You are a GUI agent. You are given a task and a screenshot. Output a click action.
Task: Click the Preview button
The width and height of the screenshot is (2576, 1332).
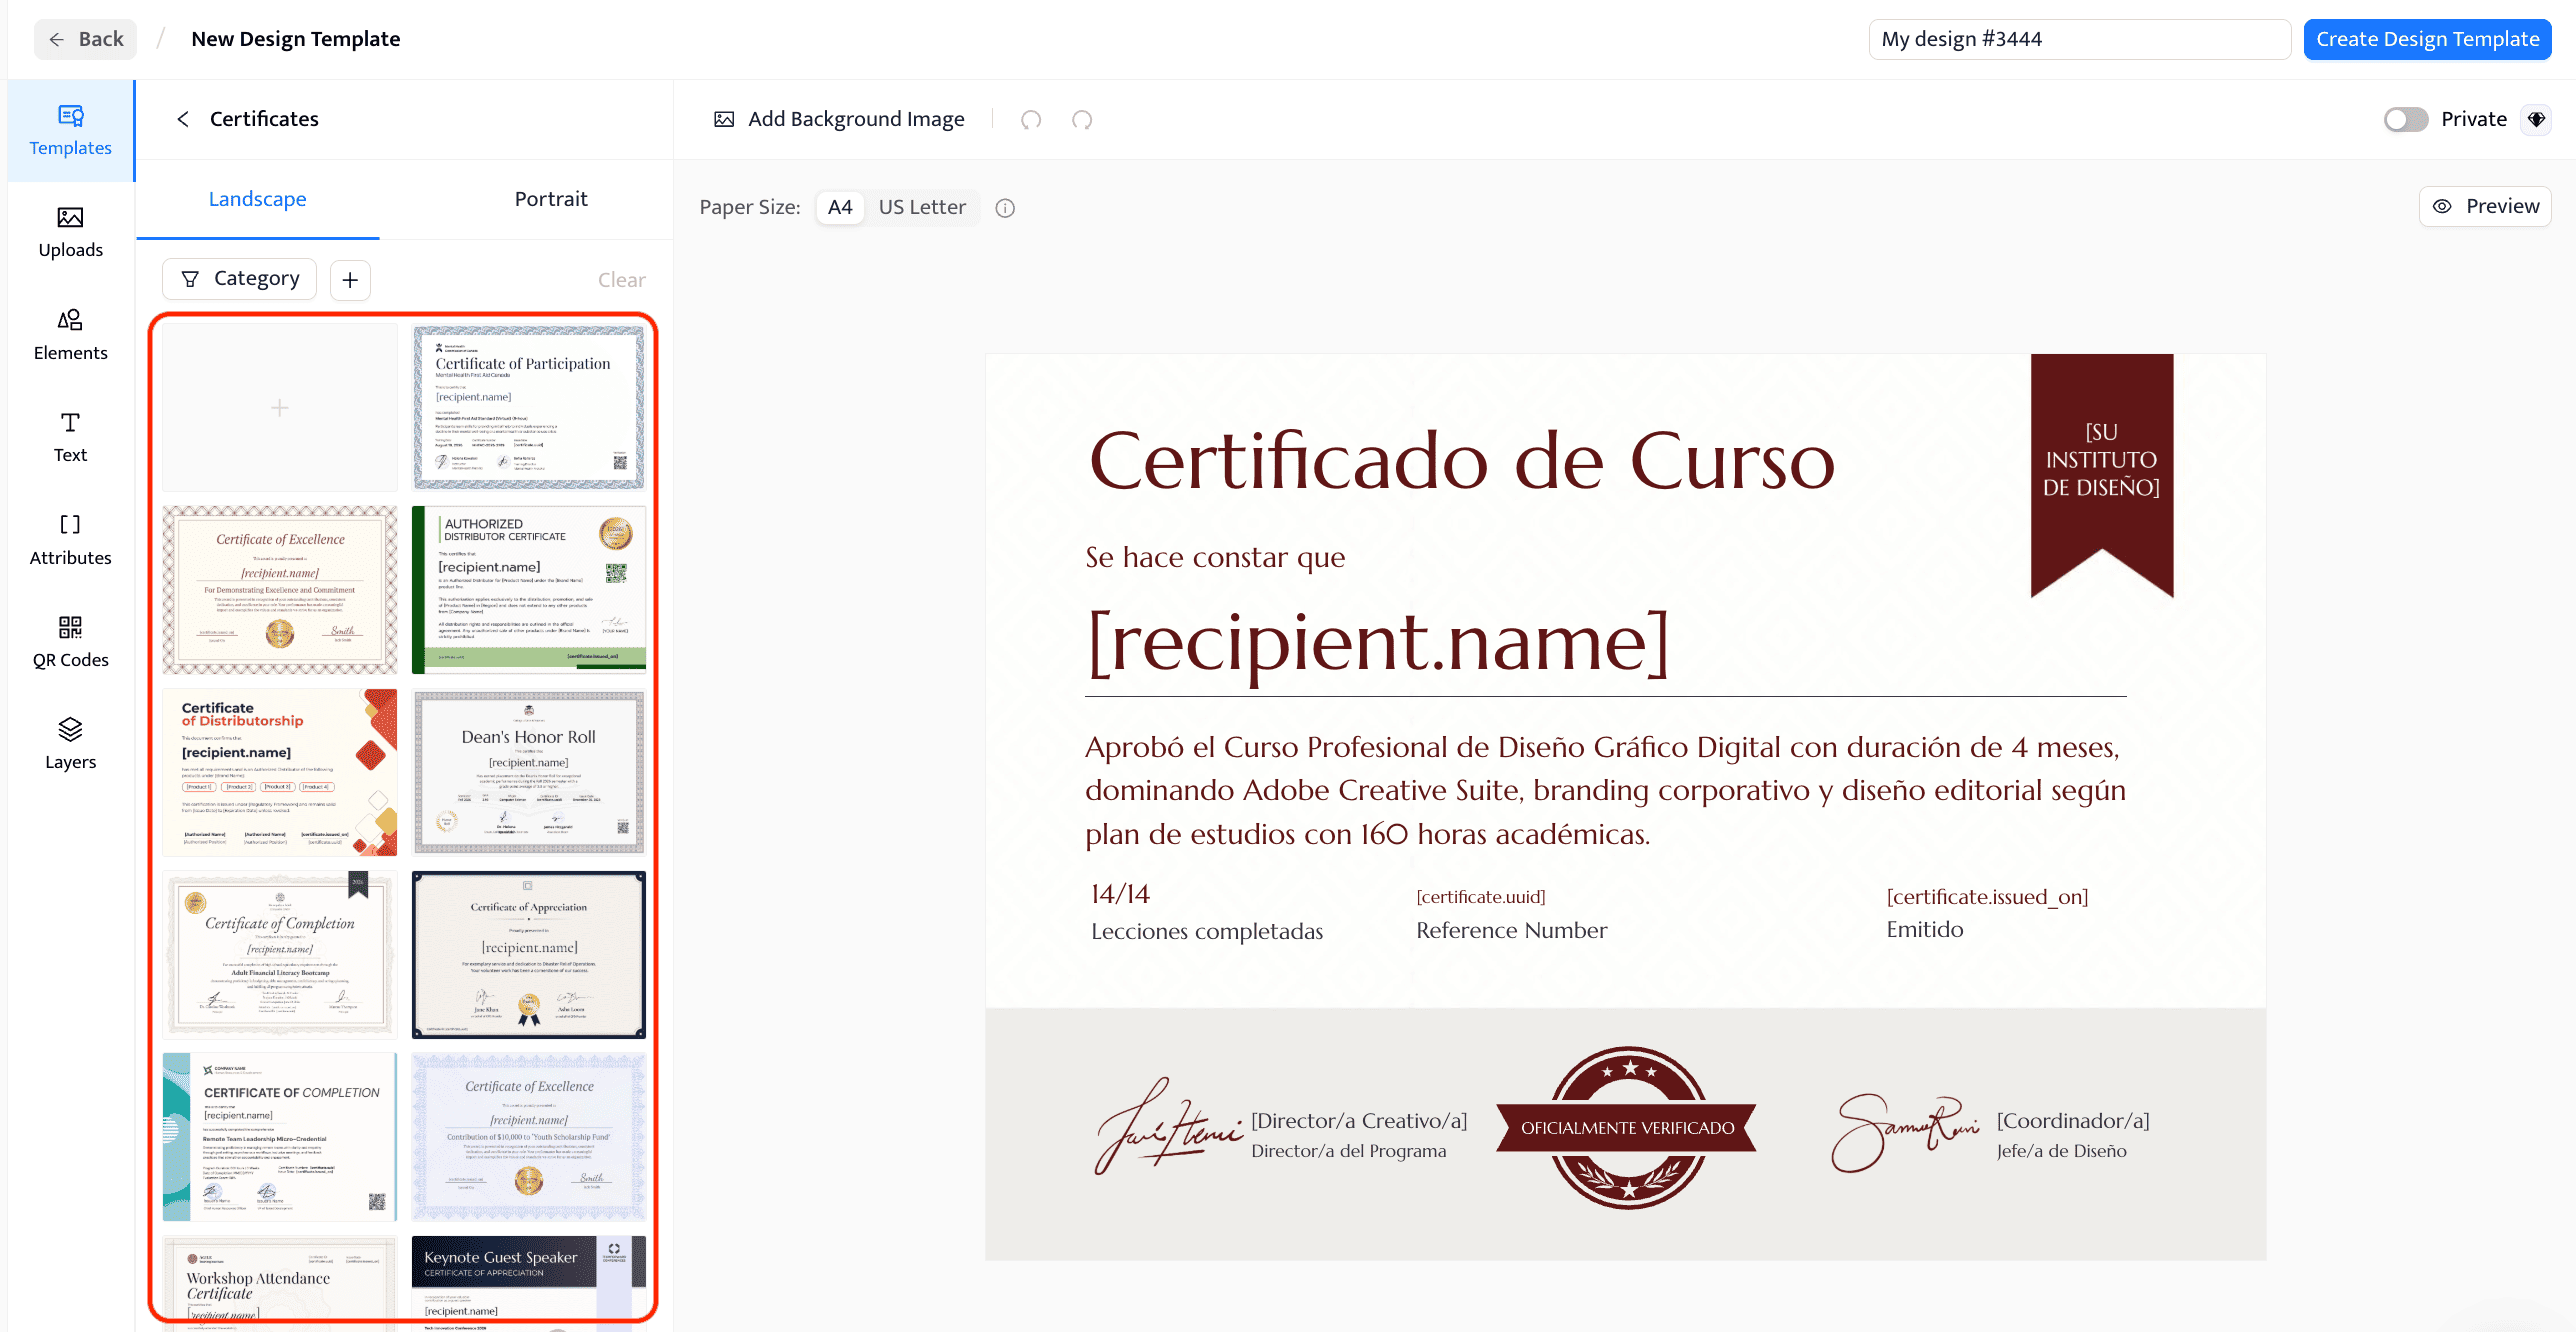coord(2485,206)
